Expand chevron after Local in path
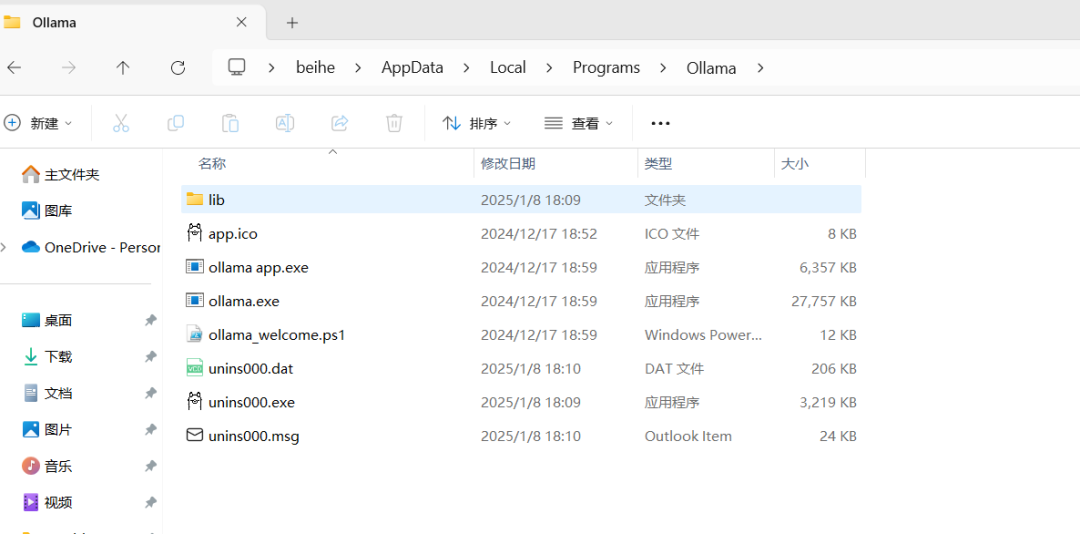Image resolution: width=1080 pixels, height=534 pixels. click(549, 68)
